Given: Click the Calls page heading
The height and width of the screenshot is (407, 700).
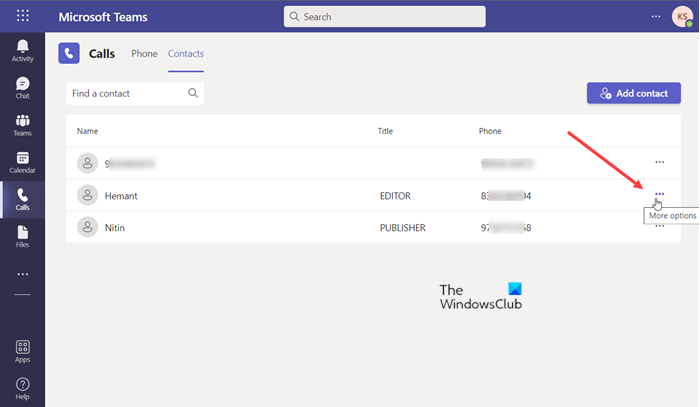Looking at the screenshot, I should pyautogui.click(x=102, y=54).
